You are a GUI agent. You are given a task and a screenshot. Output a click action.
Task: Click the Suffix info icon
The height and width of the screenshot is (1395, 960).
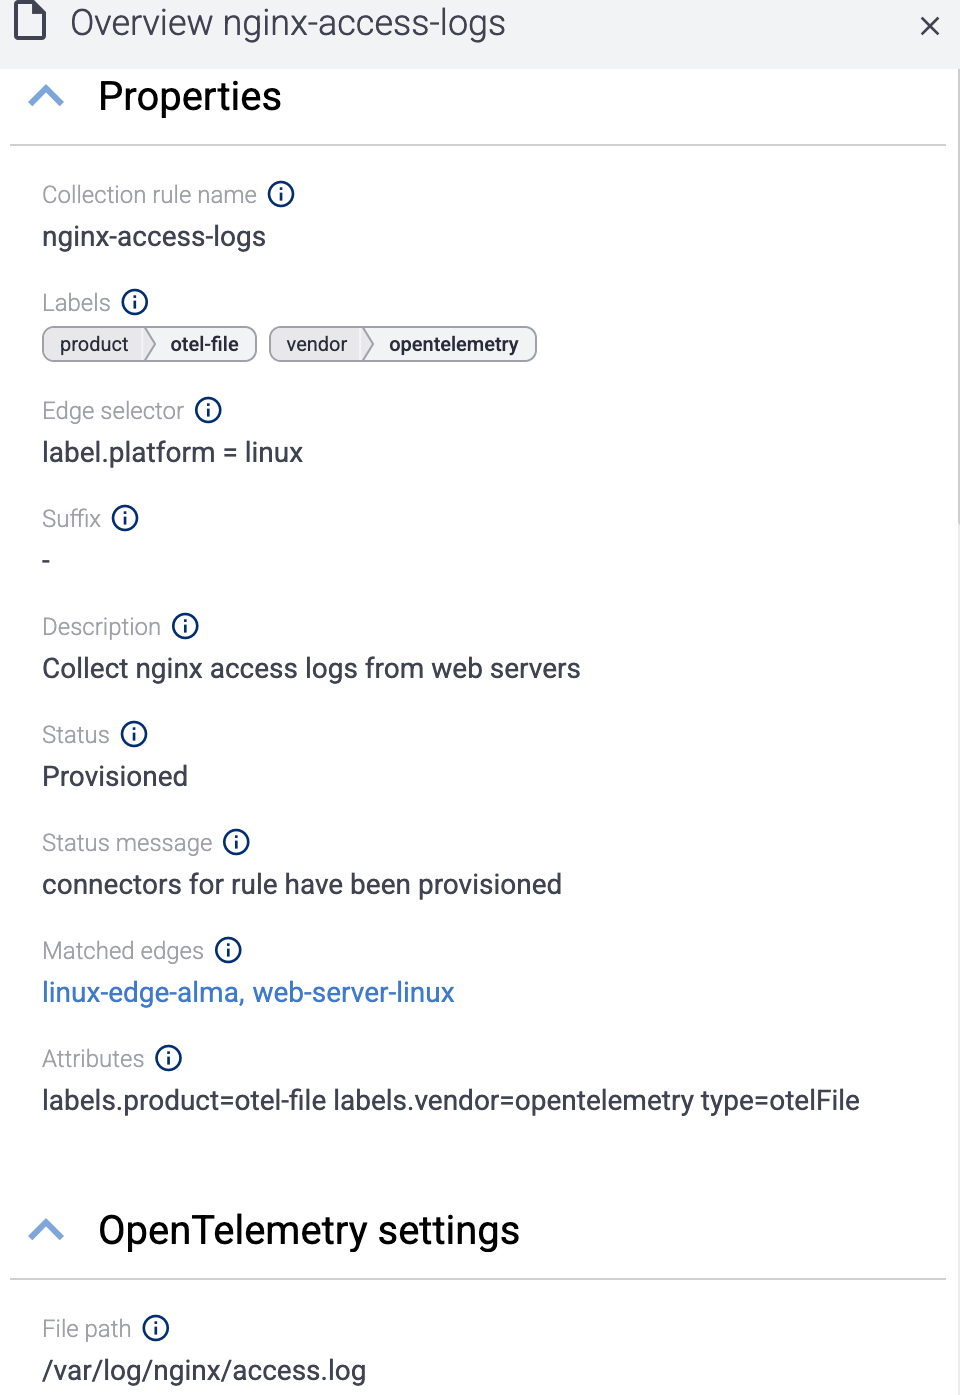point(125,518)
